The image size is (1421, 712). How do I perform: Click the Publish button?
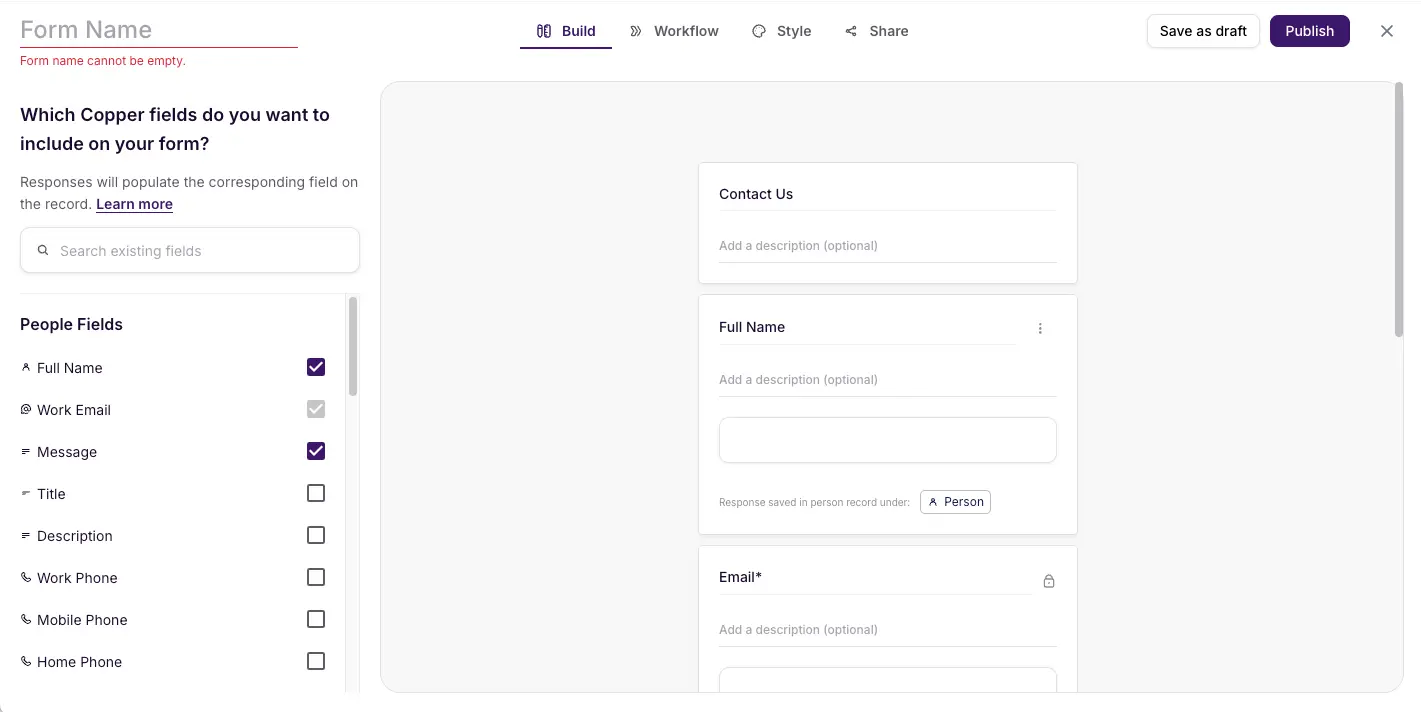pyautogui.click(x=1309, y=31)
